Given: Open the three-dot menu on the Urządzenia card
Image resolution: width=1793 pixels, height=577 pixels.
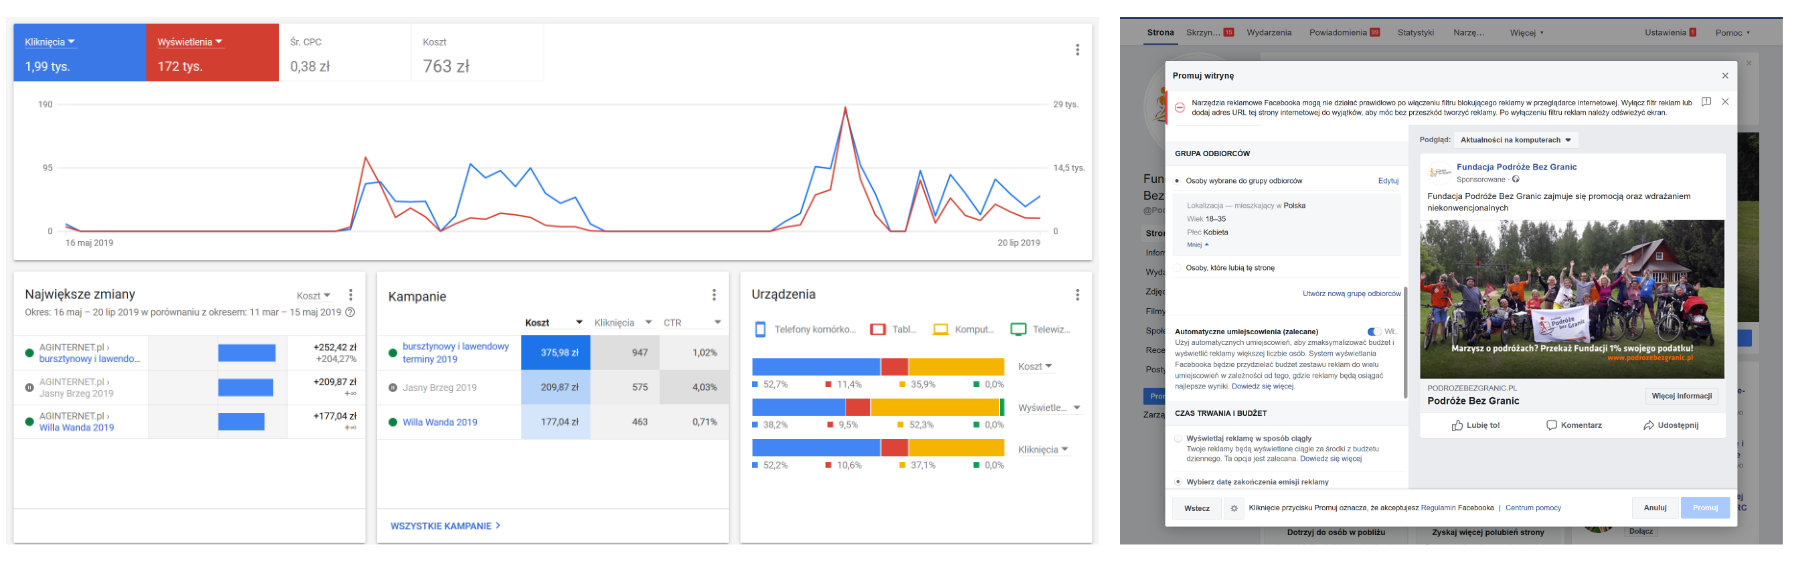Looking at the screenshot, I should [x=1077, y=295].
